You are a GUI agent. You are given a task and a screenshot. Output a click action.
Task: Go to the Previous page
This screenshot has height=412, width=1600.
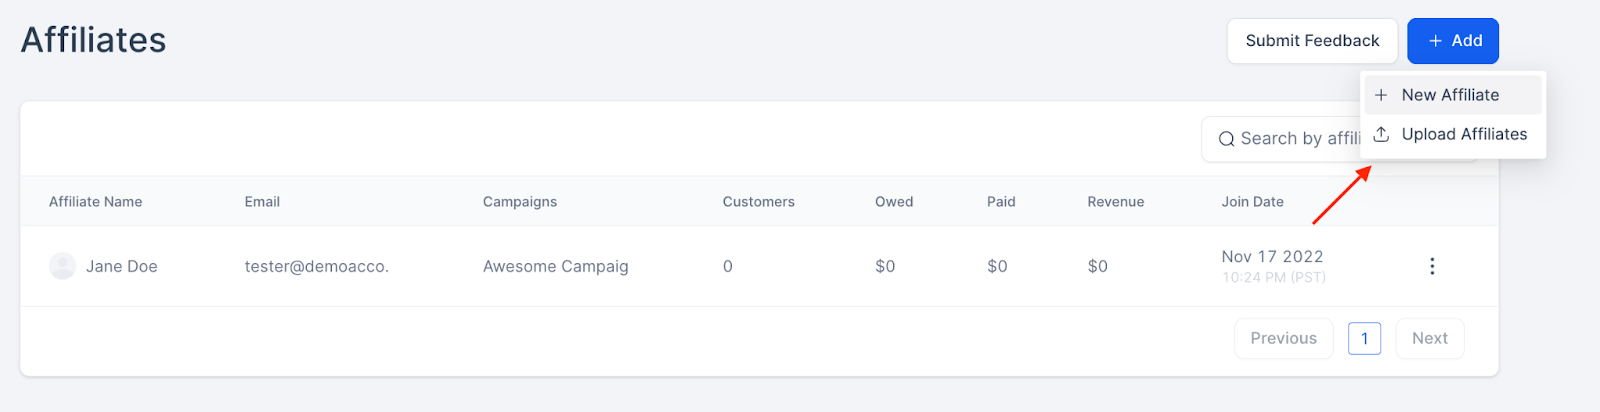click(x=1283, y=338)
